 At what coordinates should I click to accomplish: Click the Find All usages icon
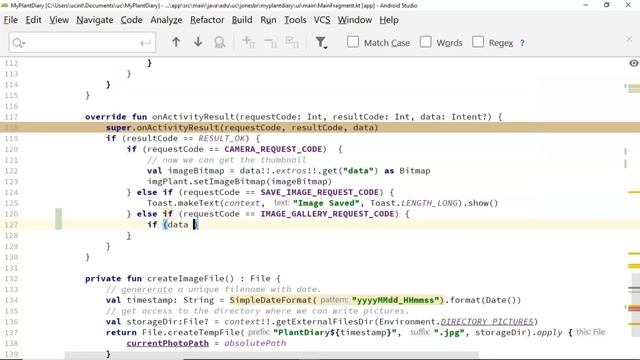(x=220, y=42)
